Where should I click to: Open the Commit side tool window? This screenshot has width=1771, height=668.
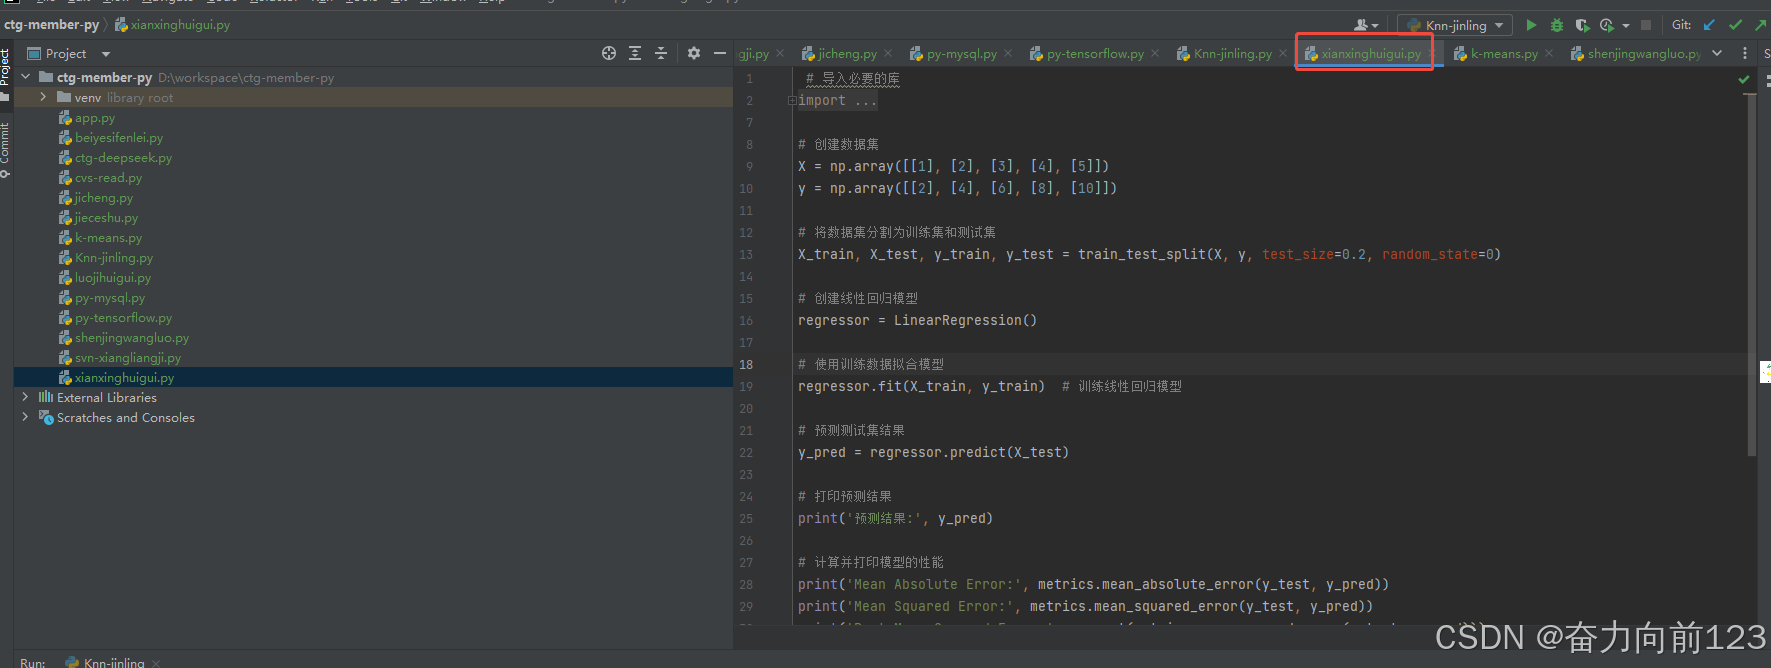tap(5, 150)
